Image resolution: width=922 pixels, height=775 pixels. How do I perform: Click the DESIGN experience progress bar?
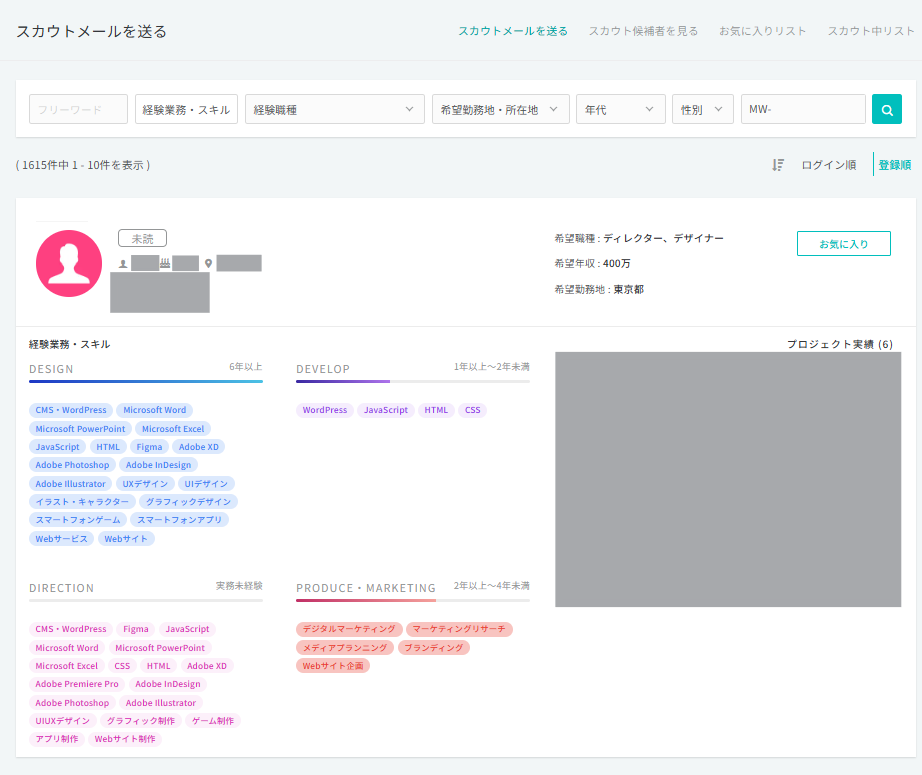coord(146,382)
